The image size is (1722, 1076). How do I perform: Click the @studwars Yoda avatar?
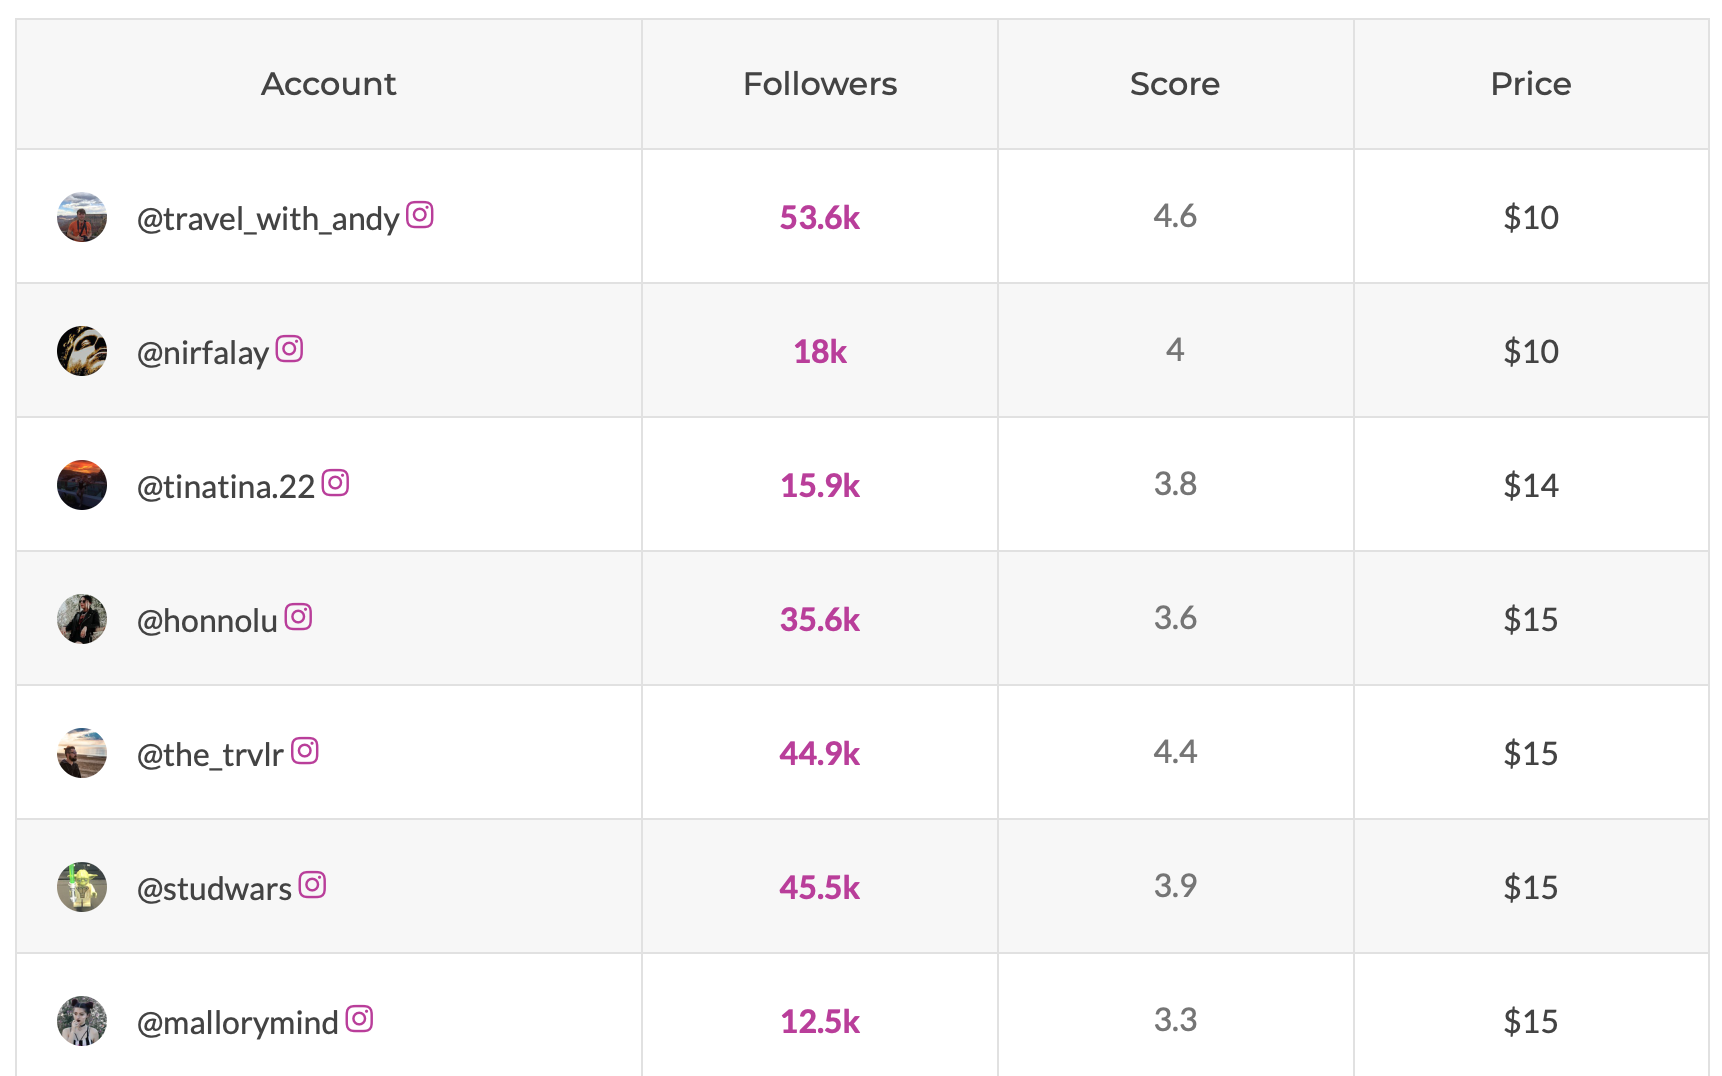(x=82, y=887)
